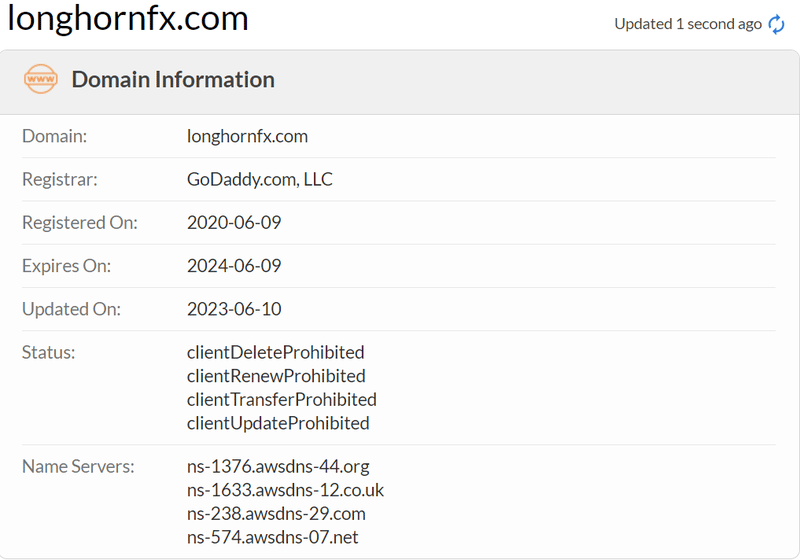Viewport: 800px width, 560px height.
Task: Click name server ns-1633.awsdns-12.co.uk
Action: click(285, 490)
